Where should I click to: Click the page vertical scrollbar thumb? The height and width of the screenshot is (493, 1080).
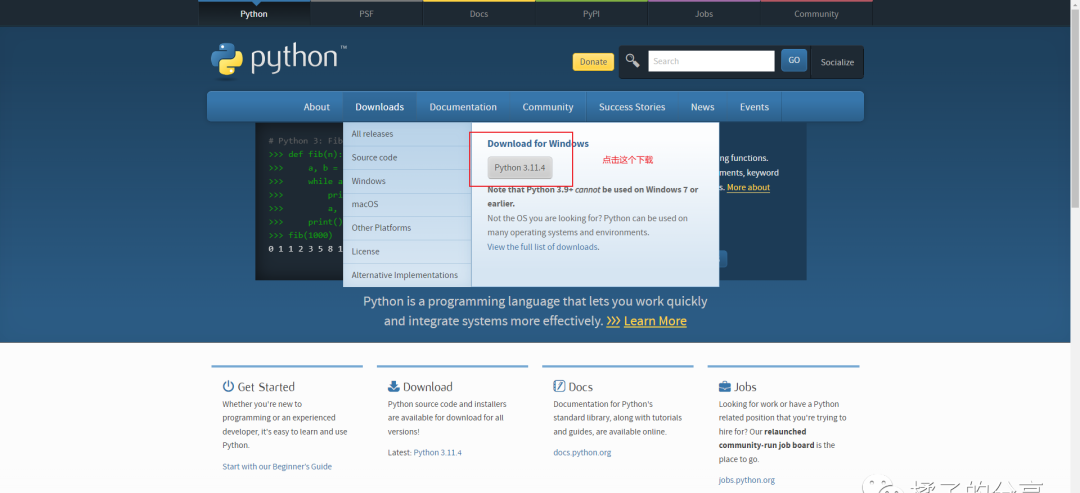tap(1074, 107)
